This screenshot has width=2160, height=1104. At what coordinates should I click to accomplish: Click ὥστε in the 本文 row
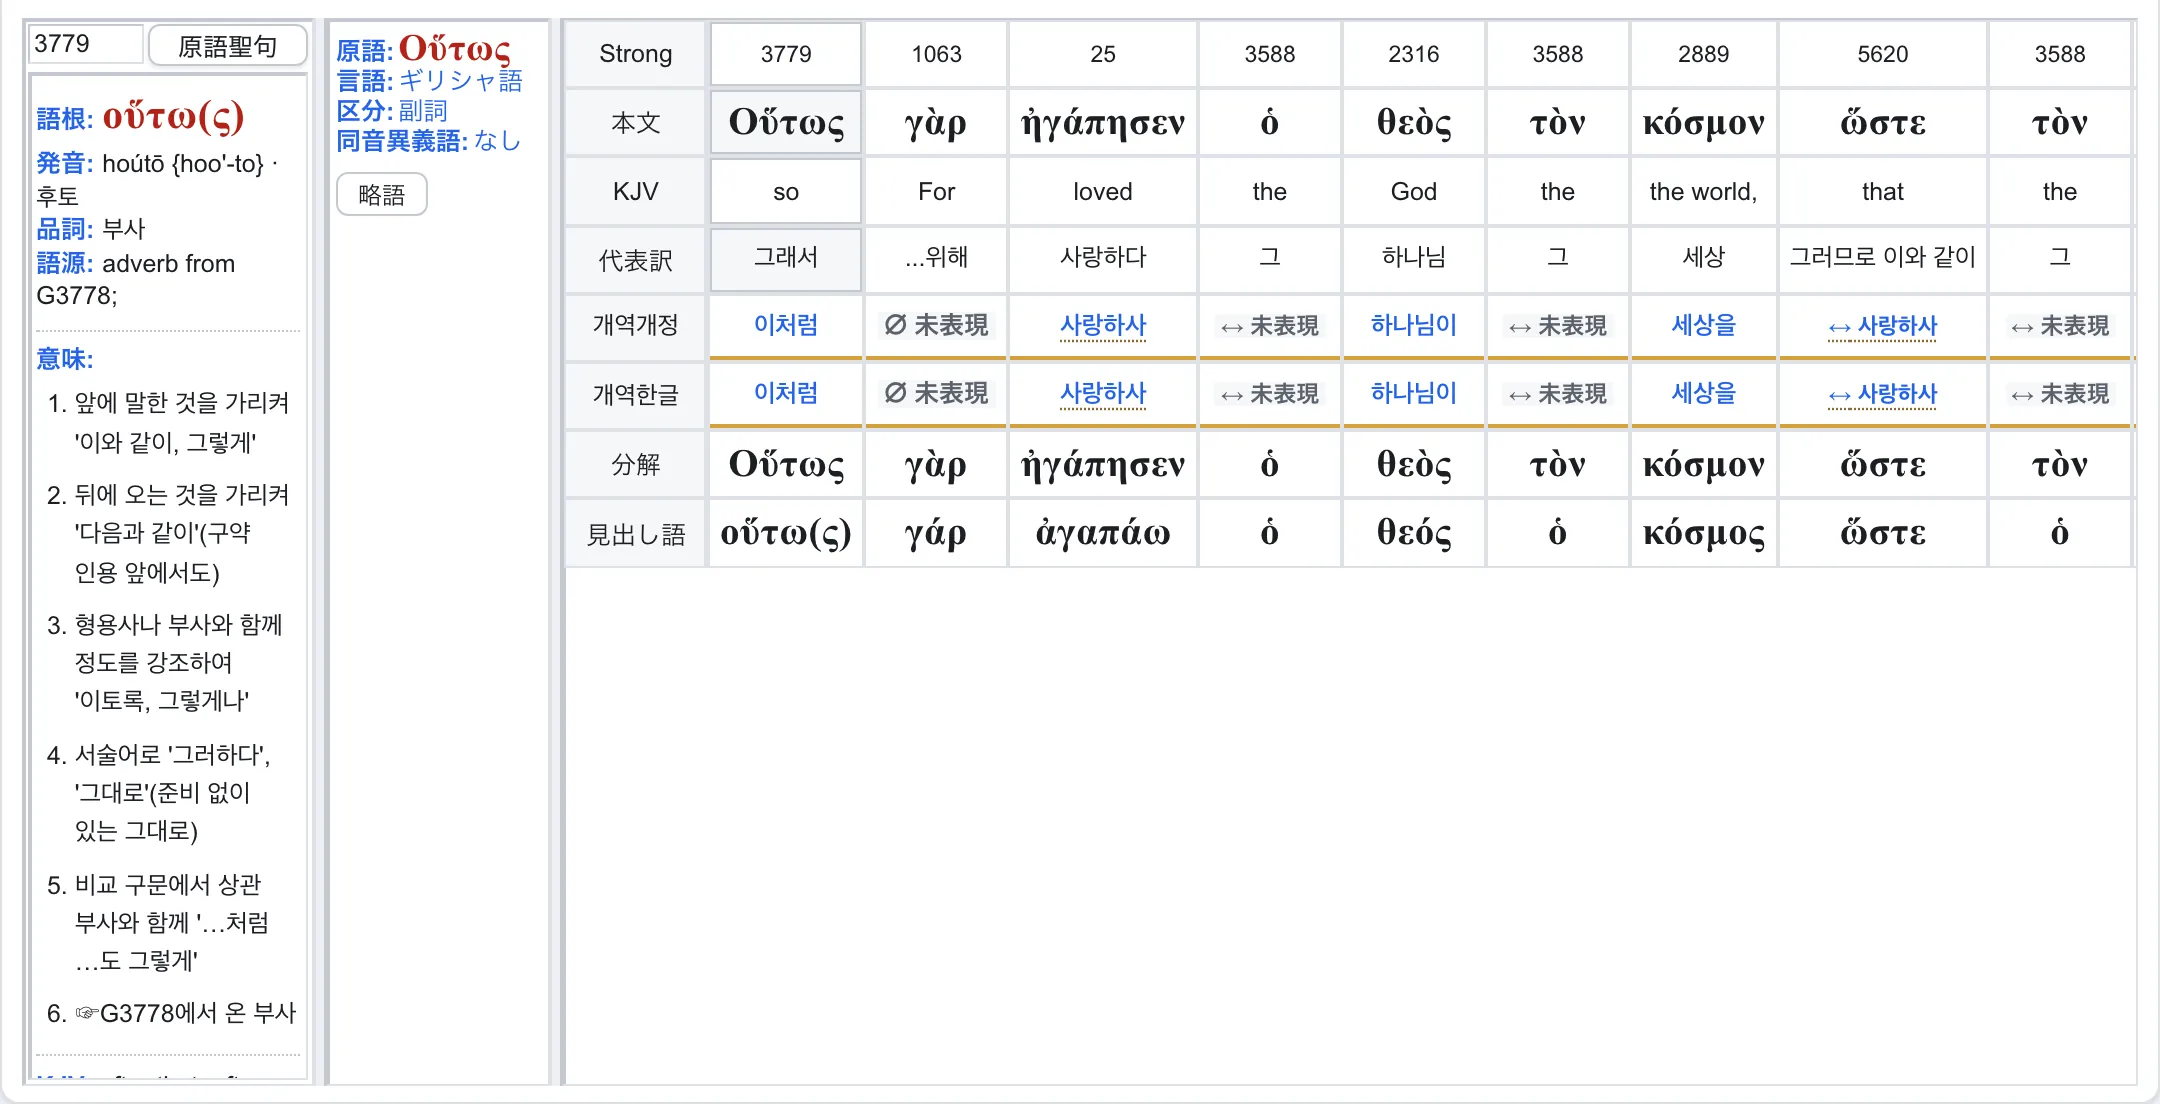1882,122
